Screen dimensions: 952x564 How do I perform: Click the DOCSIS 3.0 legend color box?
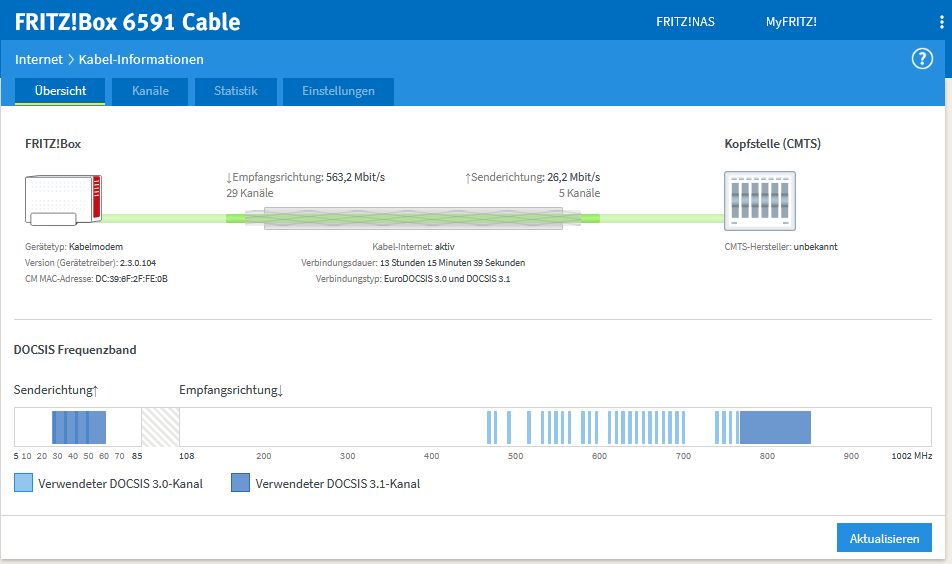tap(23, 483)
